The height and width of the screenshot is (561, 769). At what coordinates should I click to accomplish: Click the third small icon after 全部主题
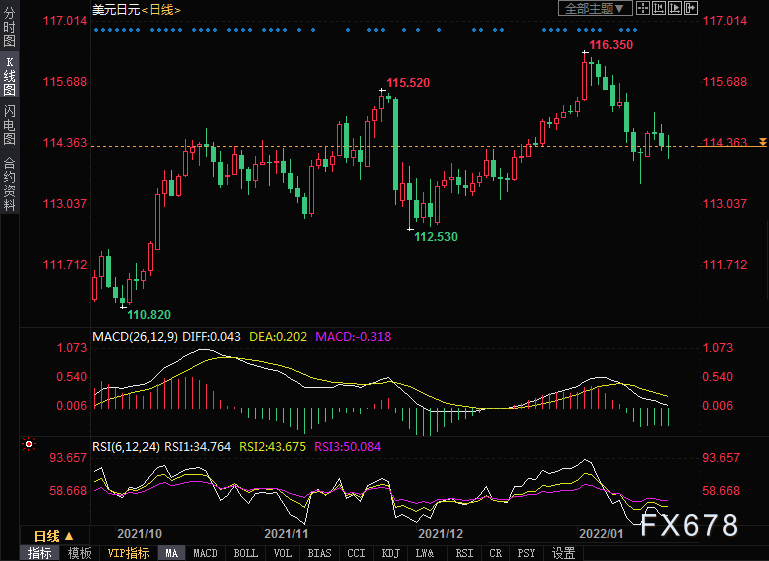673,8
